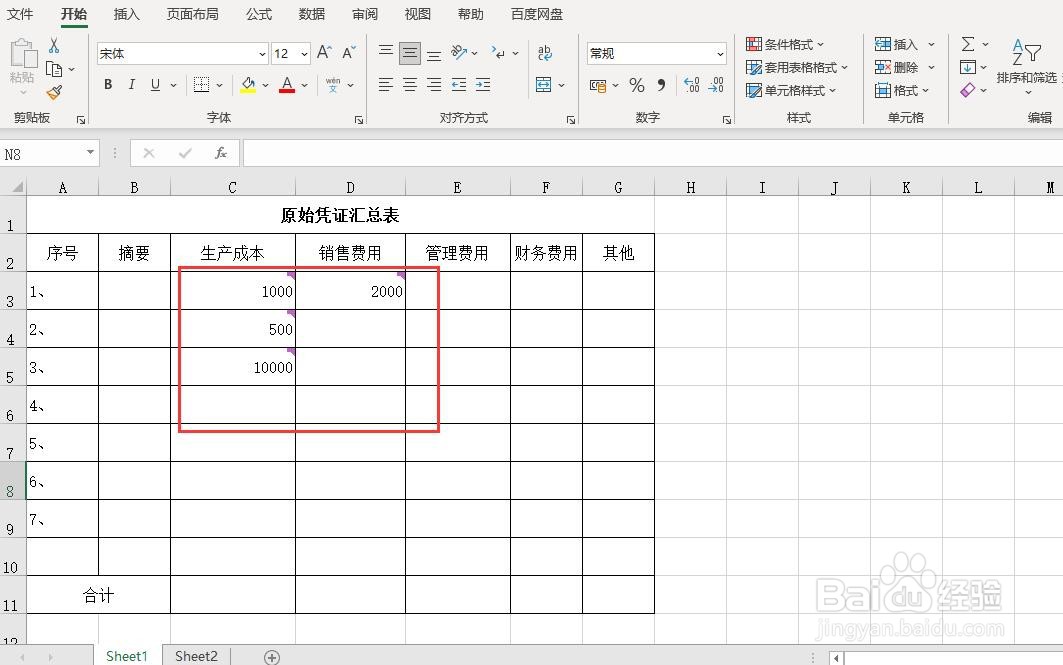
Task: Click the Clear eraser icon
Action: (x=968, y=89)
